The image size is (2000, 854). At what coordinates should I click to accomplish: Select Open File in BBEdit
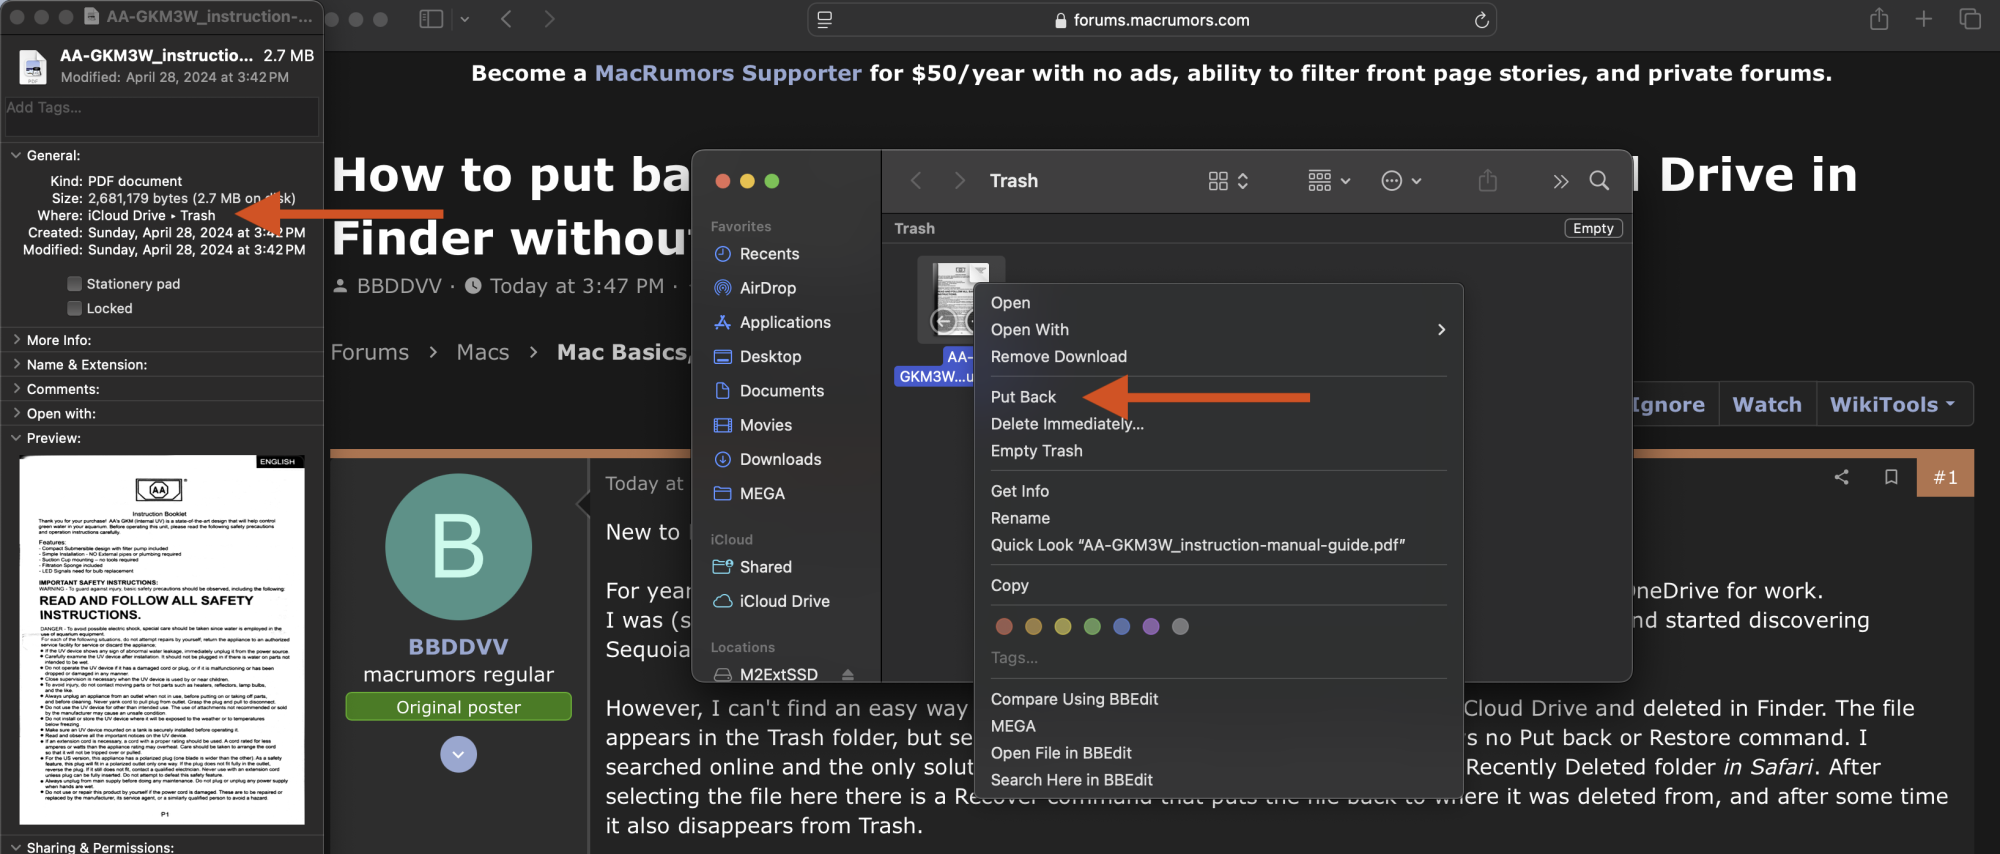(1061, 753)
